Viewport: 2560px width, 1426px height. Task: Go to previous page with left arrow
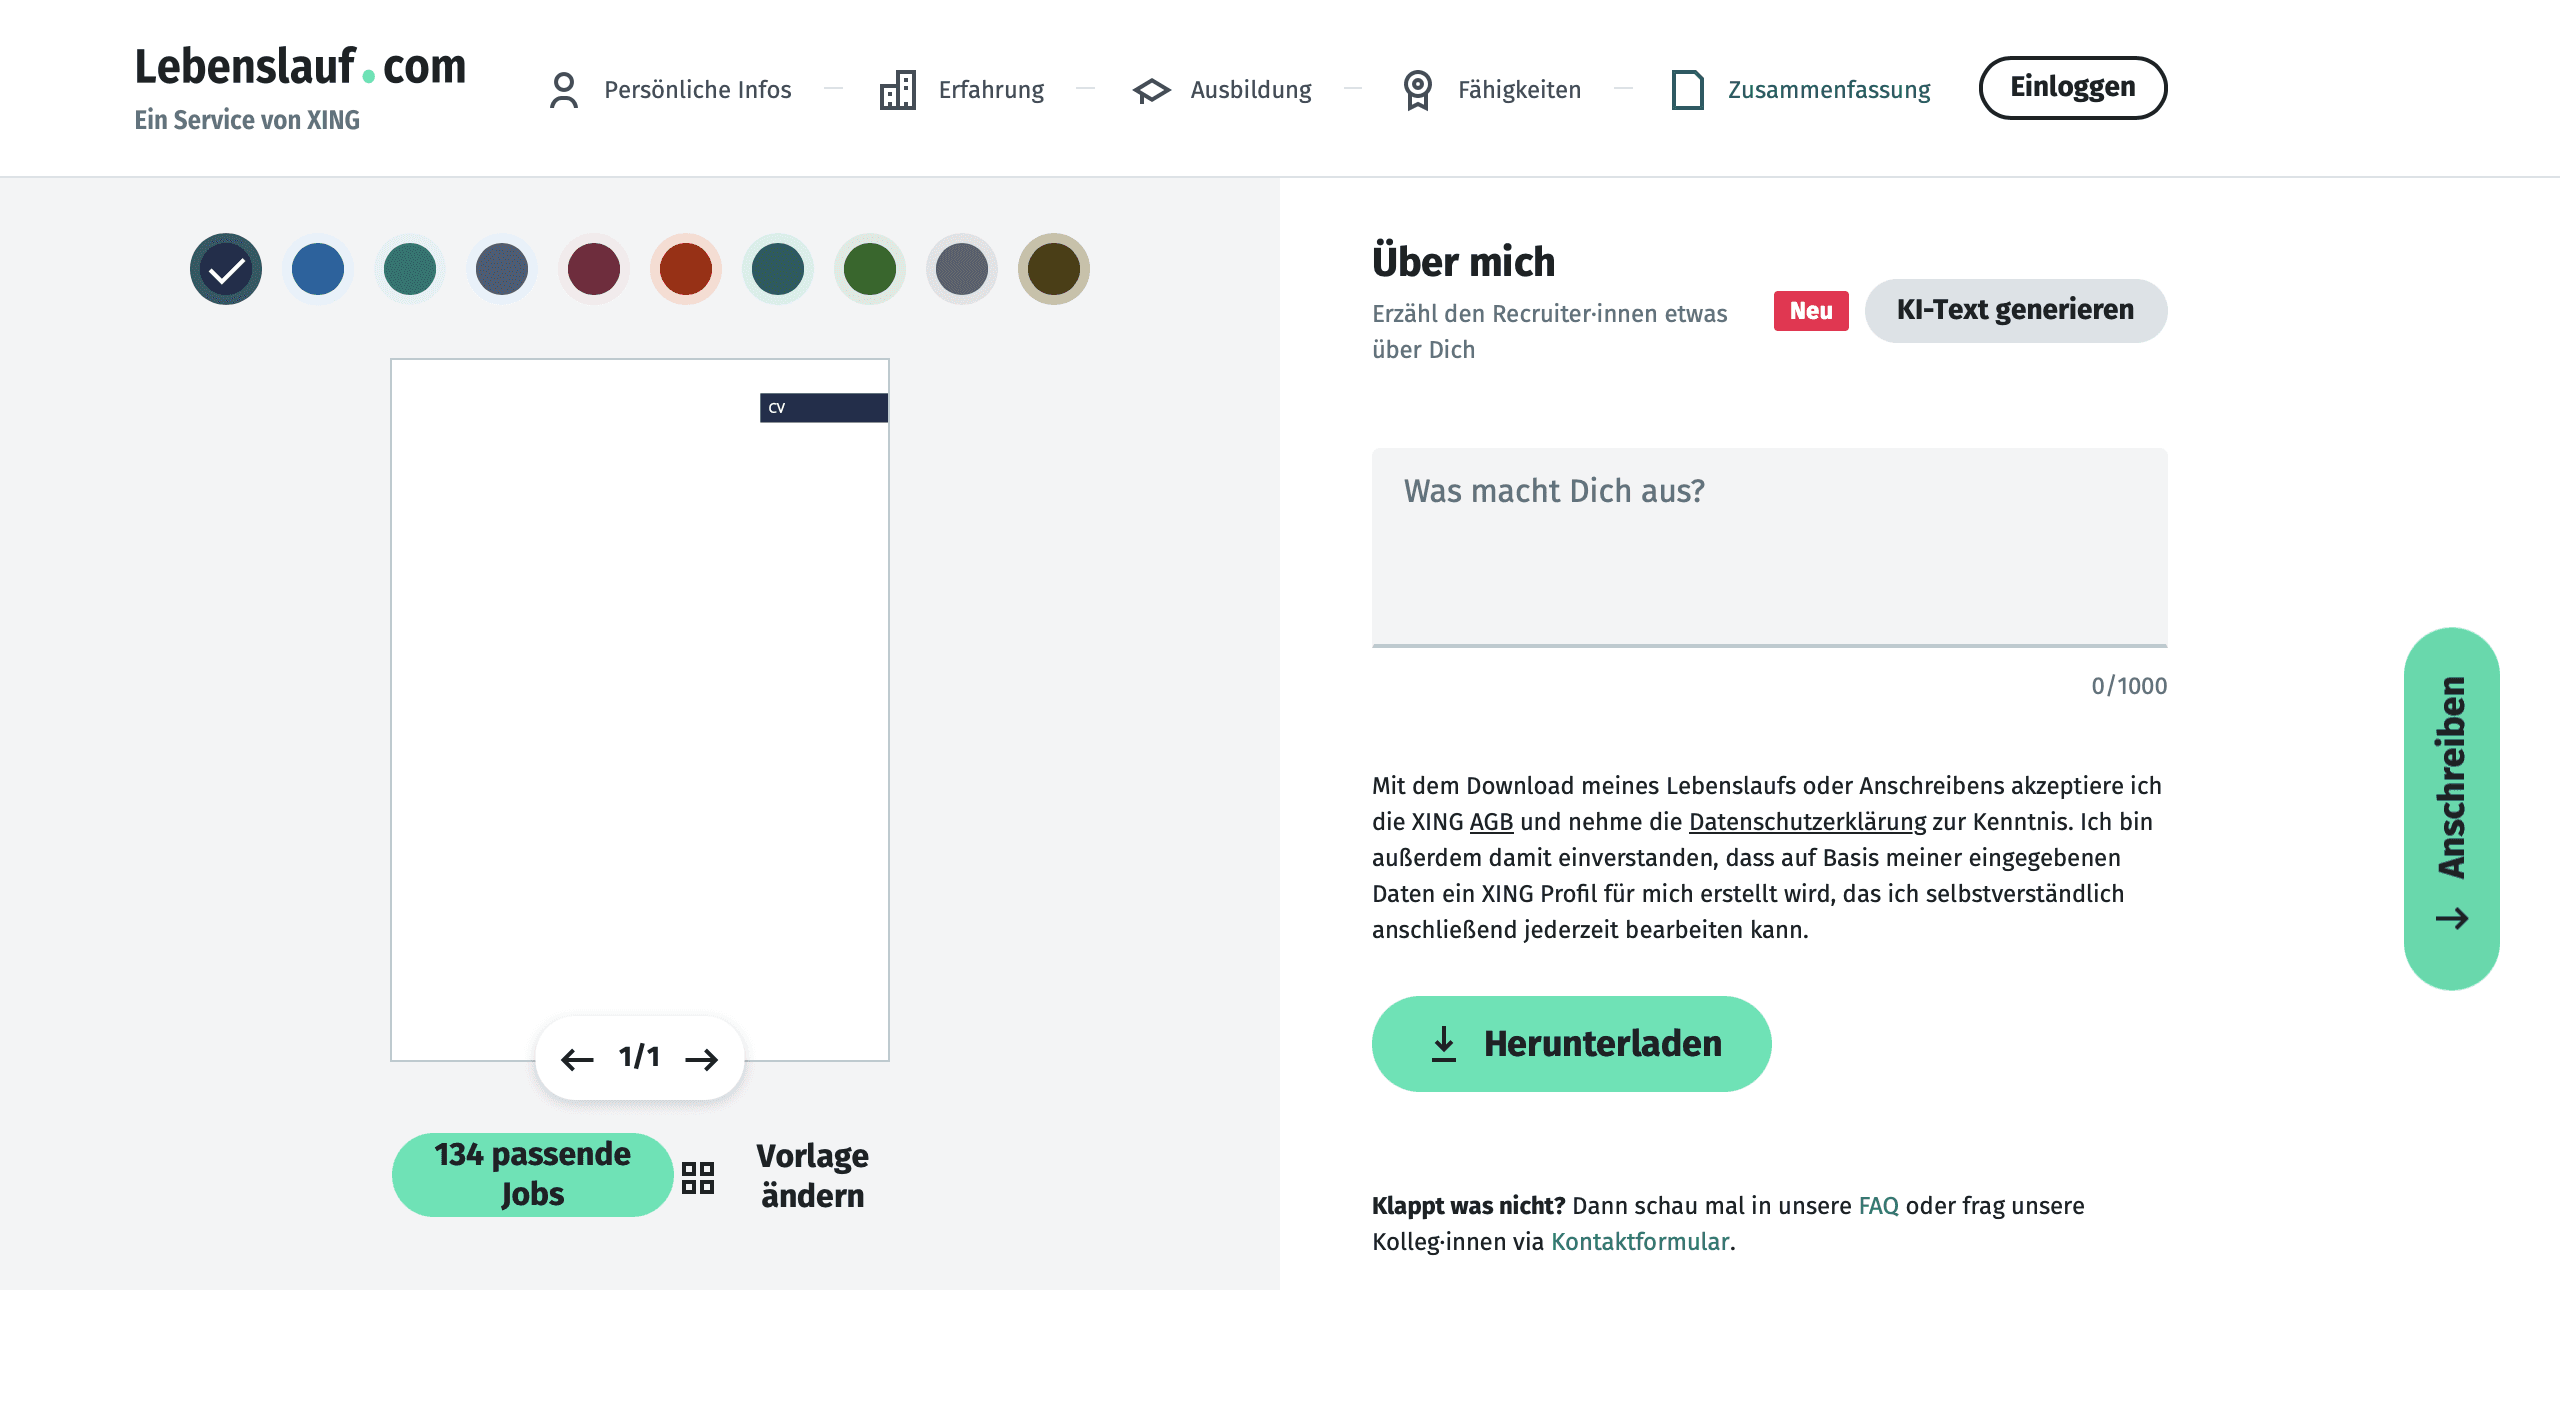[x=576, y=1057]
